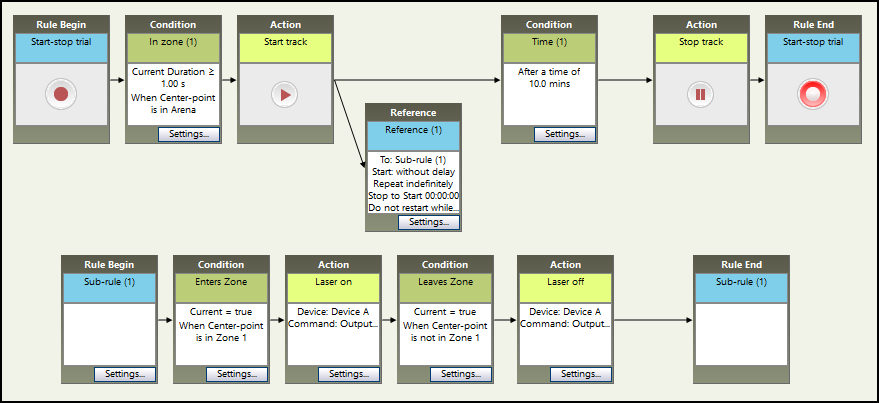Select the Laser on action title

click(x=333, y=282)
